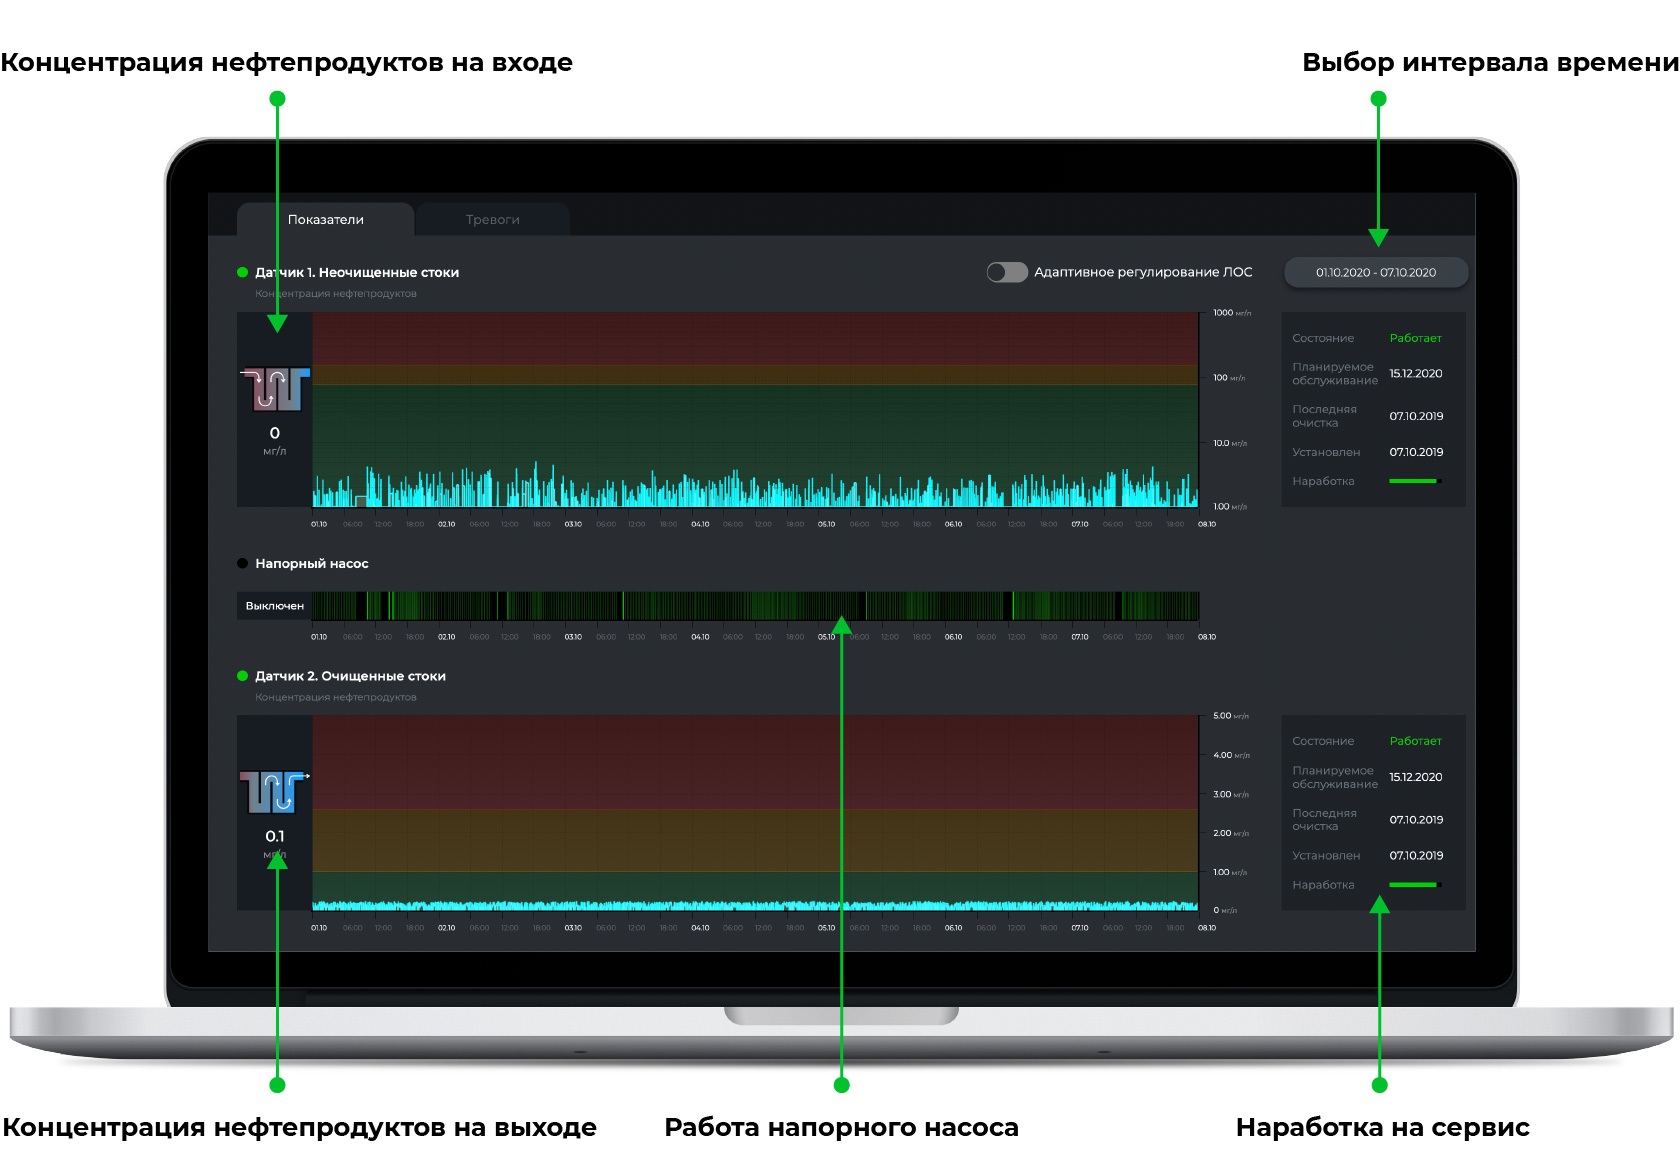1680x1171 pixels.
Task: Click the inlet tank icon for Датчик 1
Action: coord(275,389)
